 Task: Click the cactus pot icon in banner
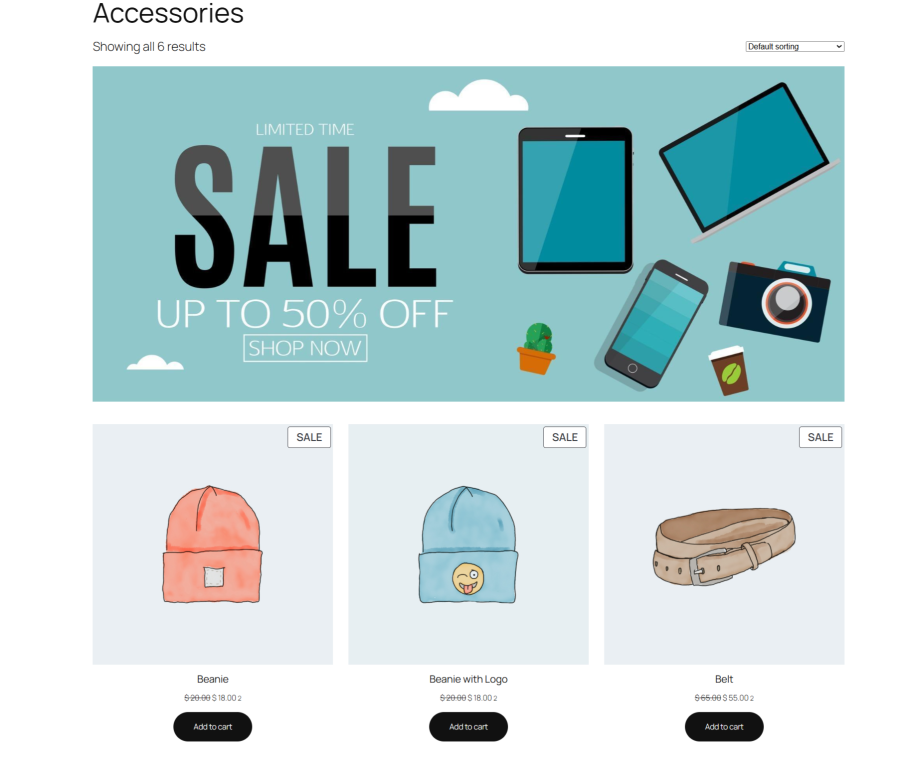click(536, 348)
